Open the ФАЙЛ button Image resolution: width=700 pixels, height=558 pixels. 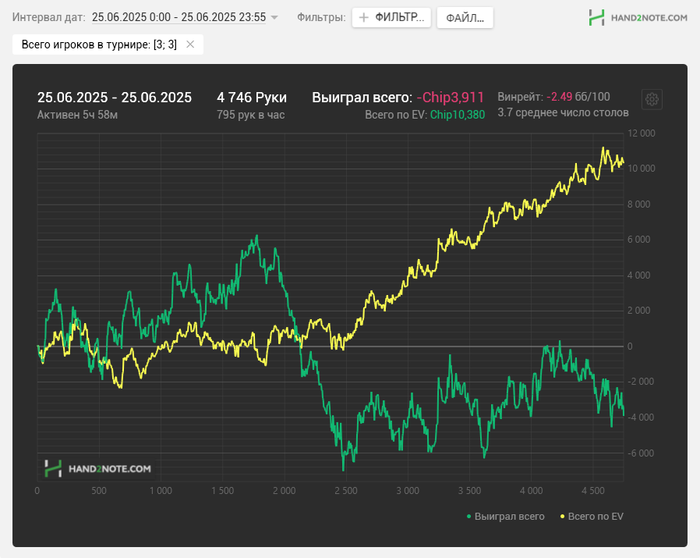click(x=465, y=18)
